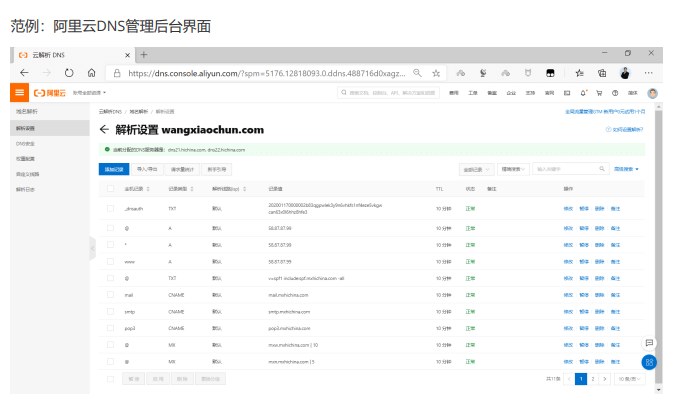
Task: Click the 阿里云 logo
Action: tap(50, 93)
